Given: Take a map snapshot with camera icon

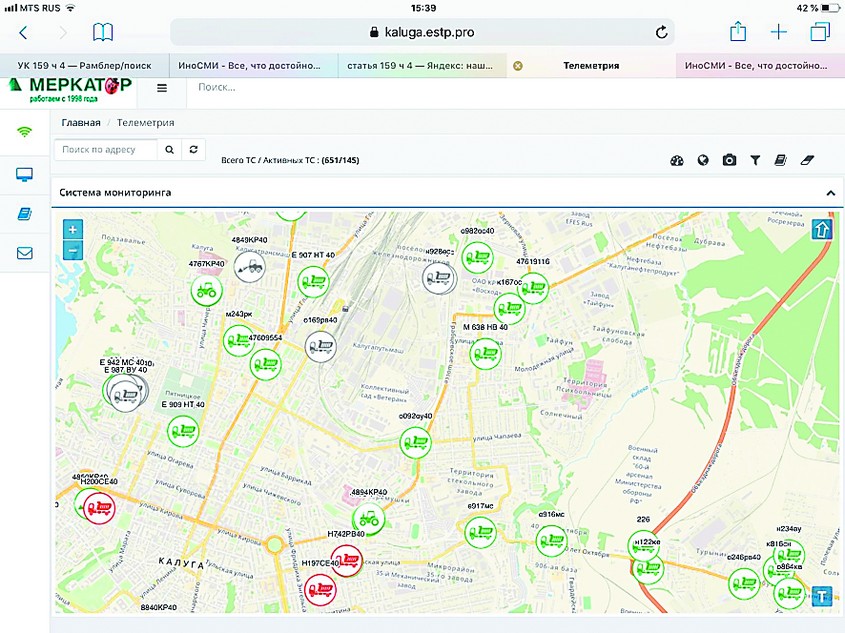Looking at the screenshot, I should pos(729,160).
